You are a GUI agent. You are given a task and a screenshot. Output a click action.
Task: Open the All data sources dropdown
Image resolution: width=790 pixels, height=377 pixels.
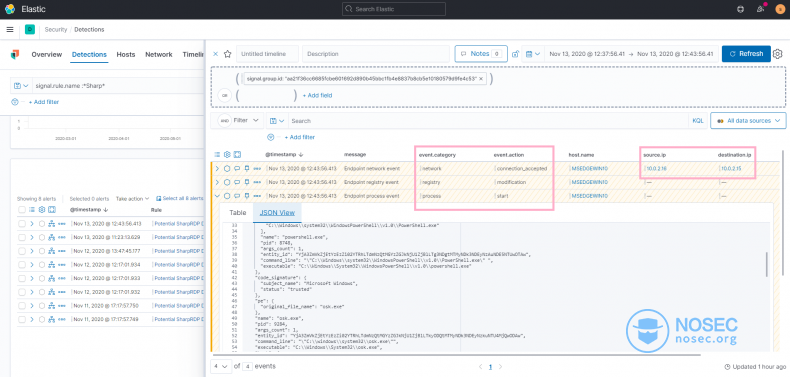point(748,121)
